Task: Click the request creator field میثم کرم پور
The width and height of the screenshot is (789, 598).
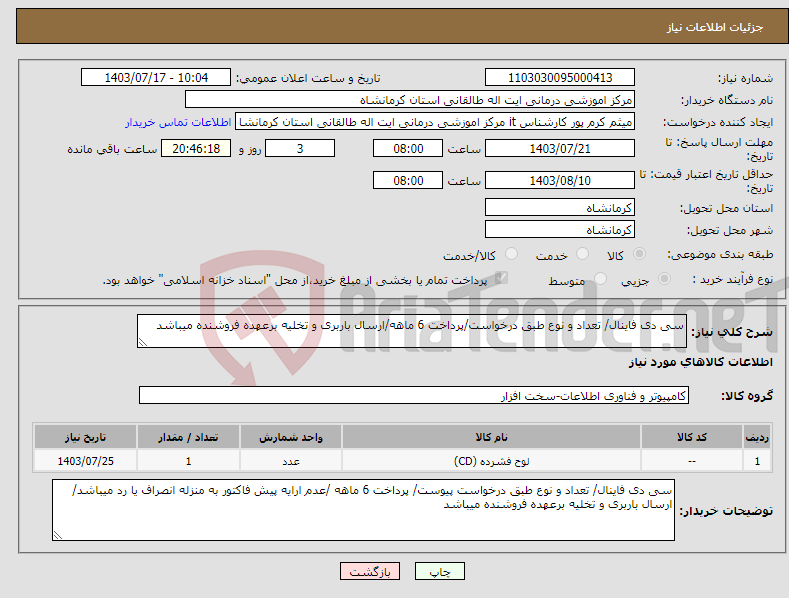Action: pos(435,122)
